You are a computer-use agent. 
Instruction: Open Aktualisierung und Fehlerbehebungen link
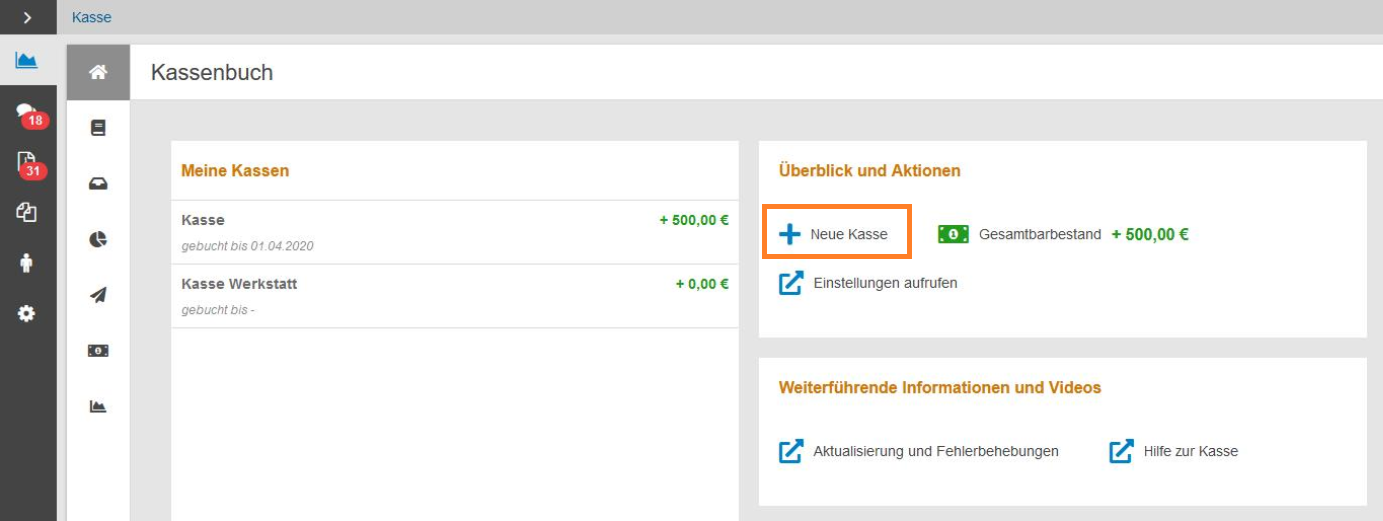pyautogui.click(x=936, y=451)
